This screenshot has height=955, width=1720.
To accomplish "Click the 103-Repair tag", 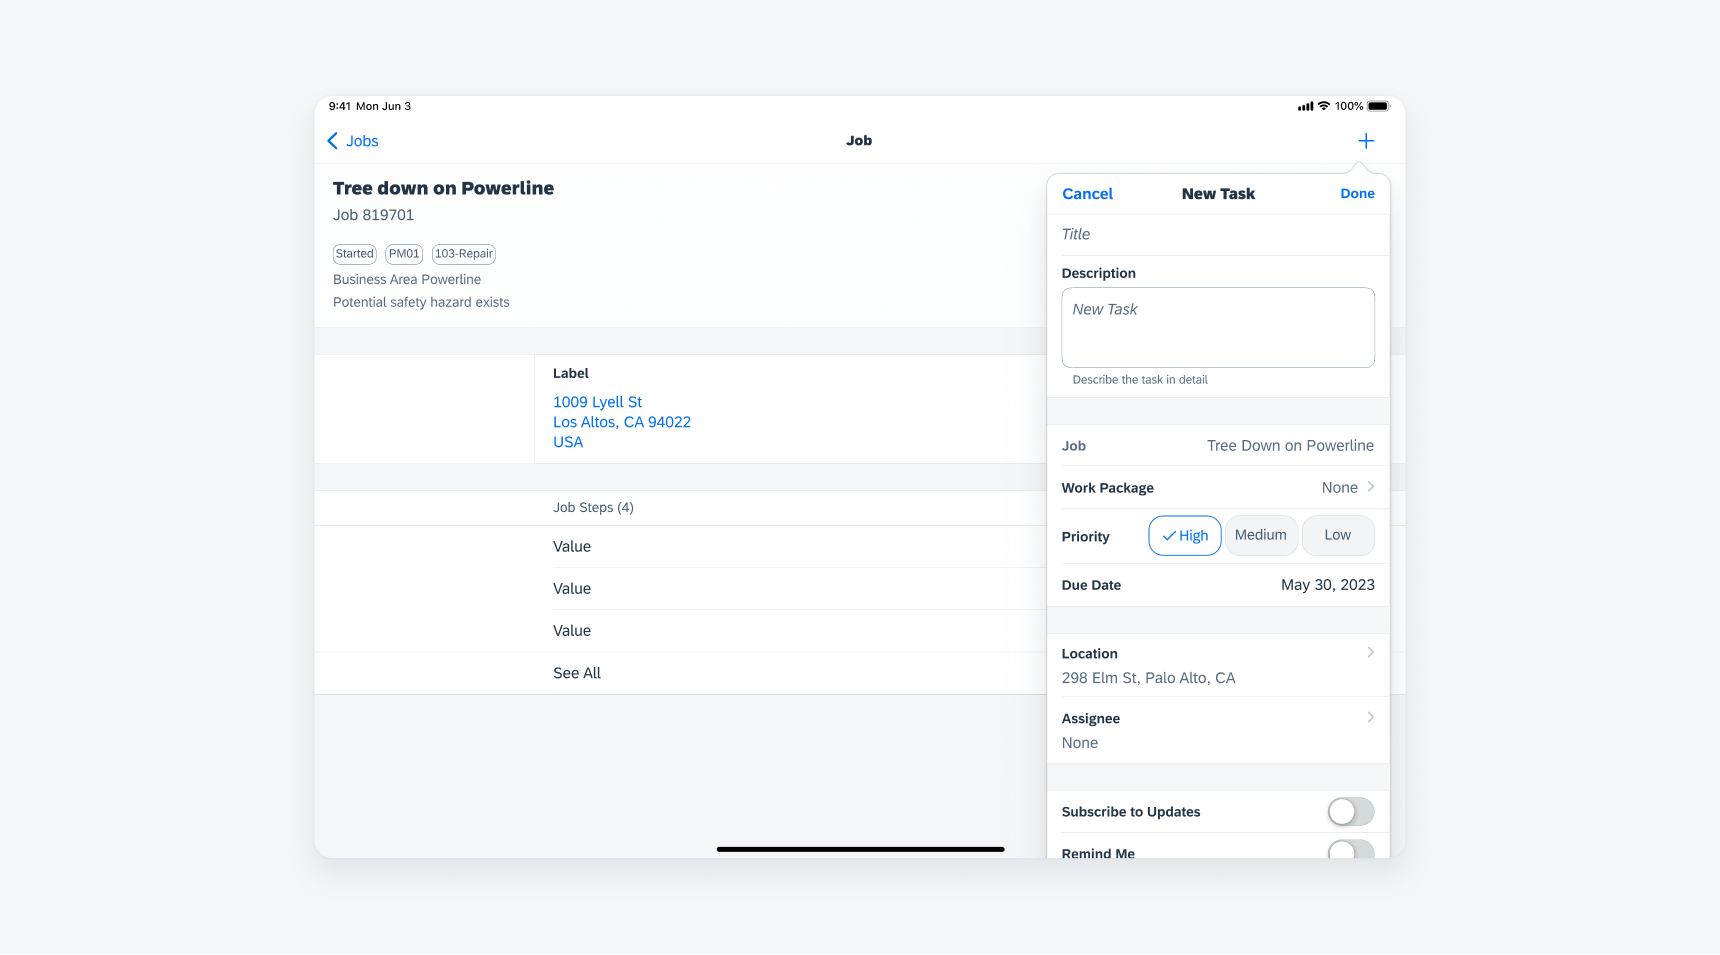I will point(464,254).
